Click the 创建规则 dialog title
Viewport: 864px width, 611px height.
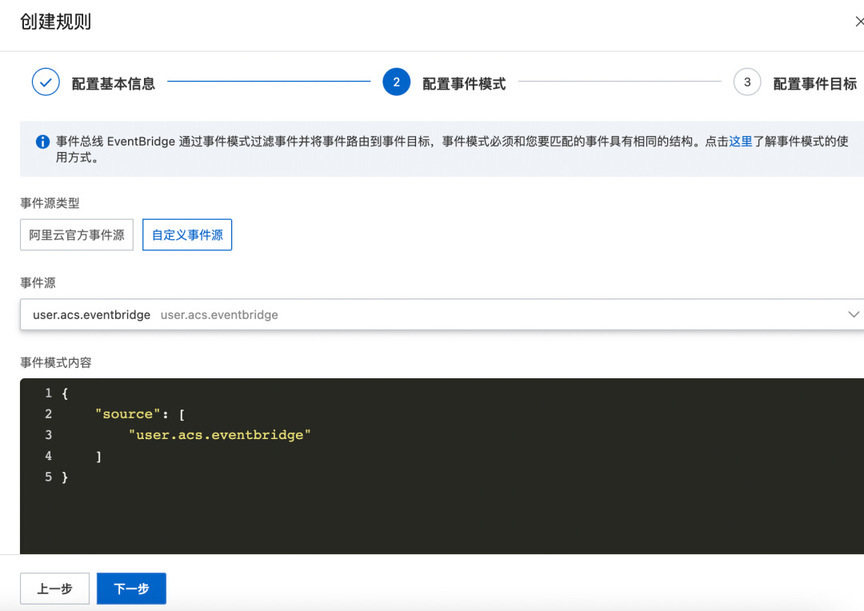56,21
